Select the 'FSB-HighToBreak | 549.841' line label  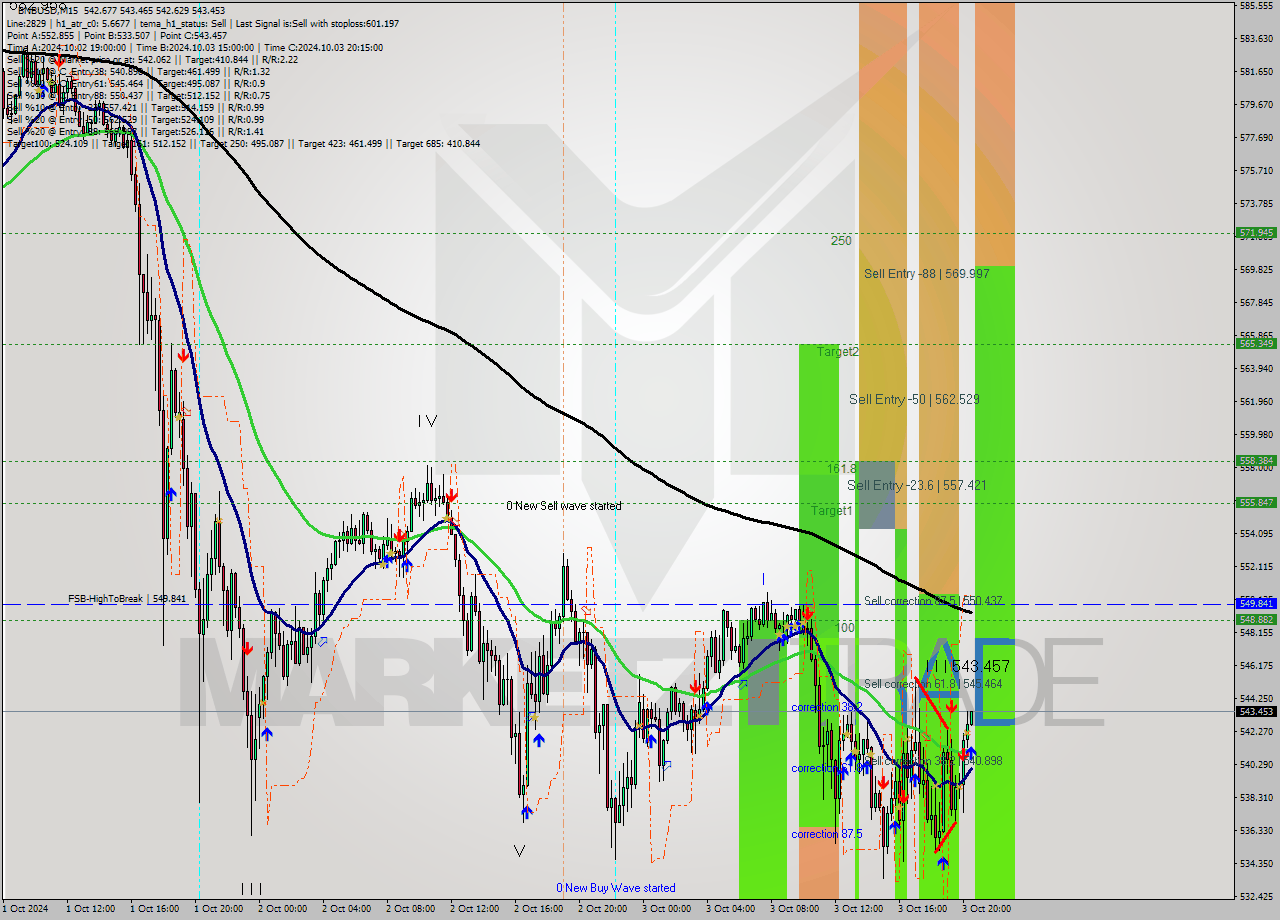pyautogui.click(x=128, y=598)
